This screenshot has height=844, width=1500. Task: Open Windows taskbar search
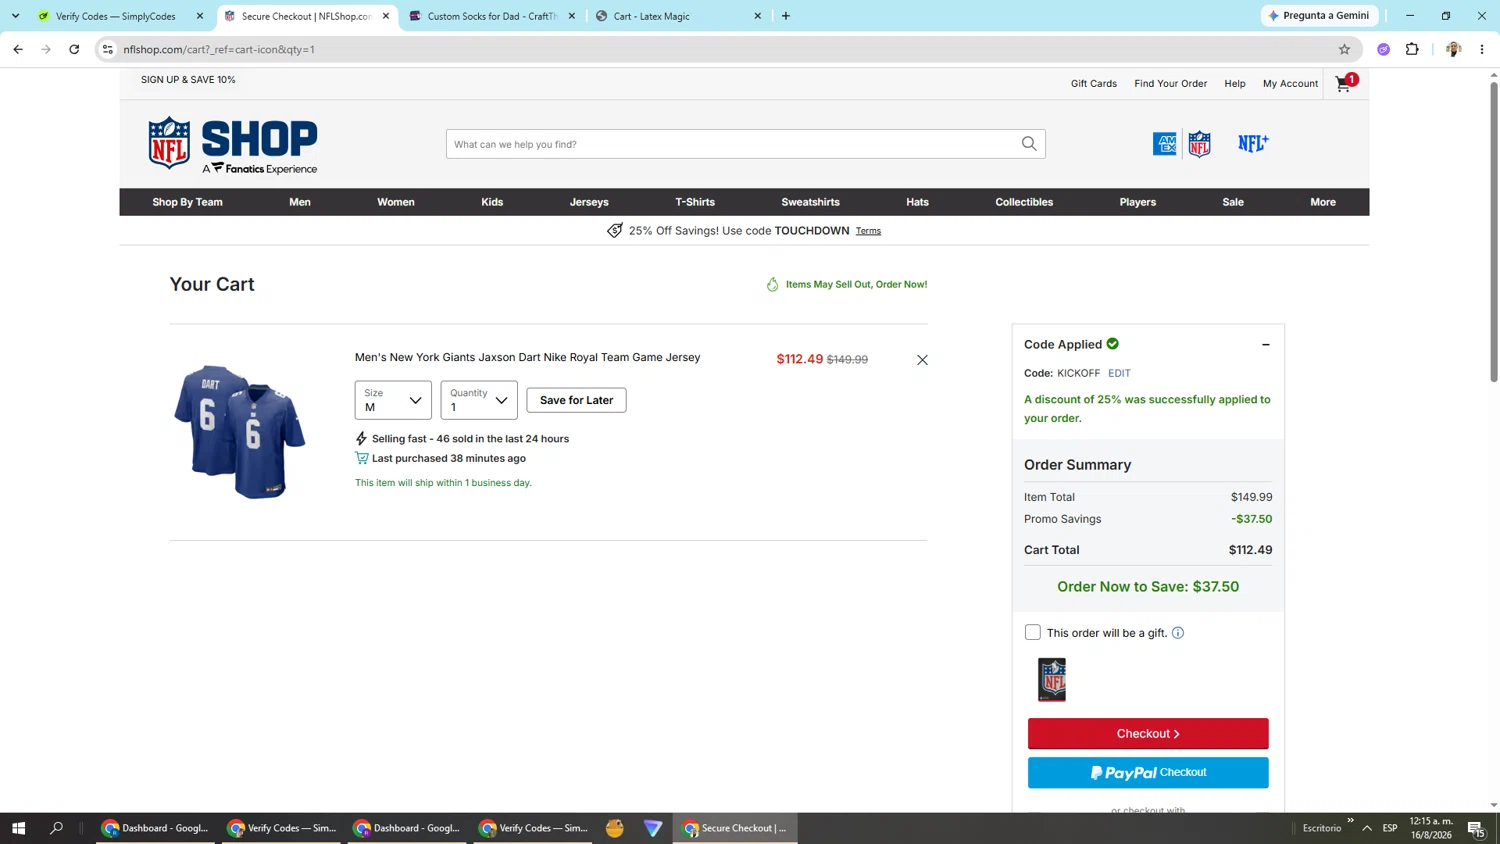pyautogui.click(x=56, y=828)
